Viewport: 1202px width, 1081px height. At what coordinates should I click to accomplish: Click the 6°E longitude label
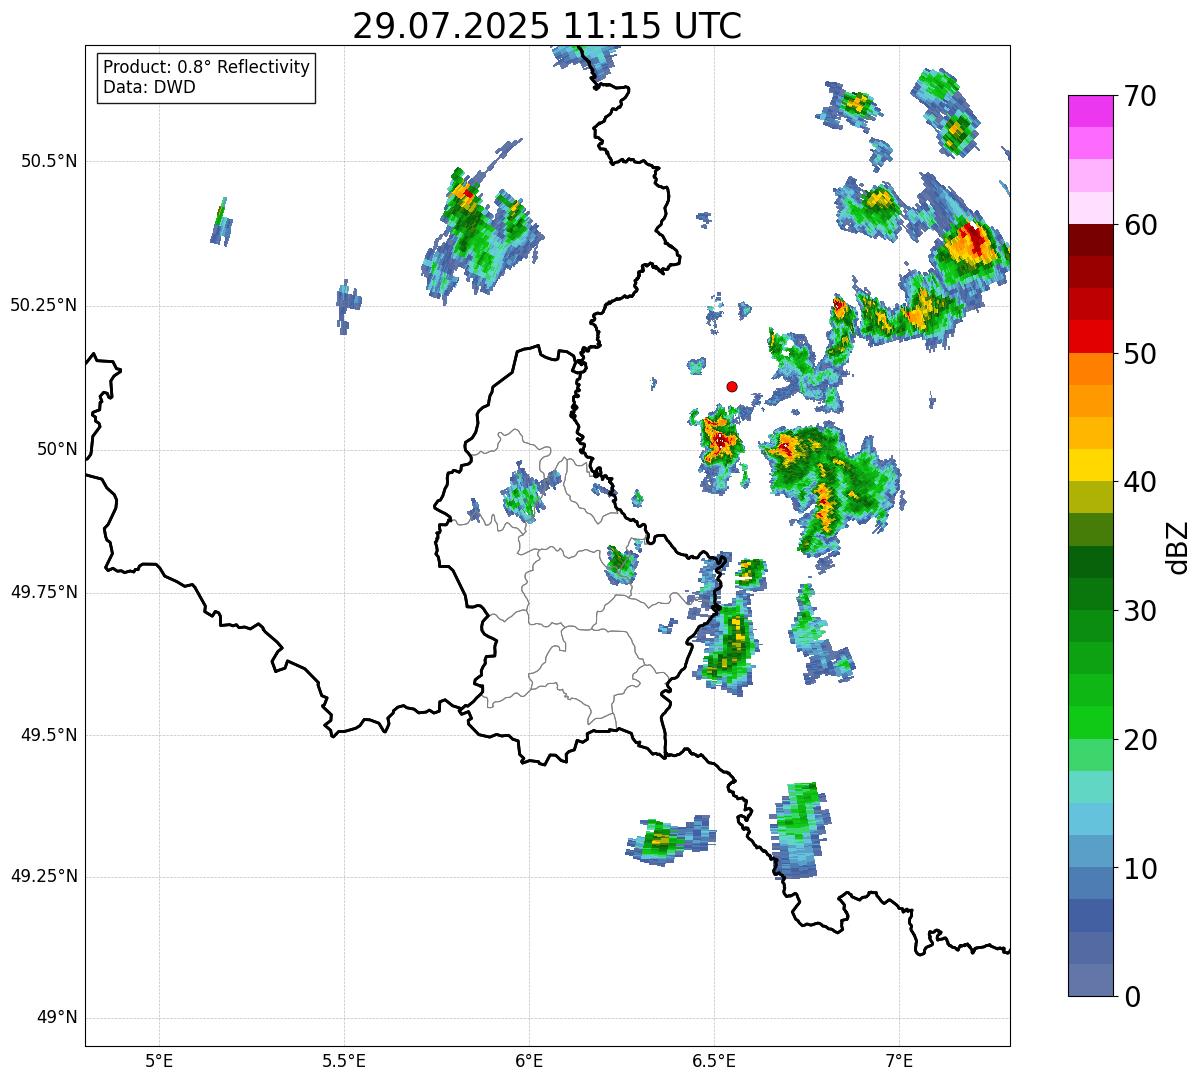(529, 1061)
